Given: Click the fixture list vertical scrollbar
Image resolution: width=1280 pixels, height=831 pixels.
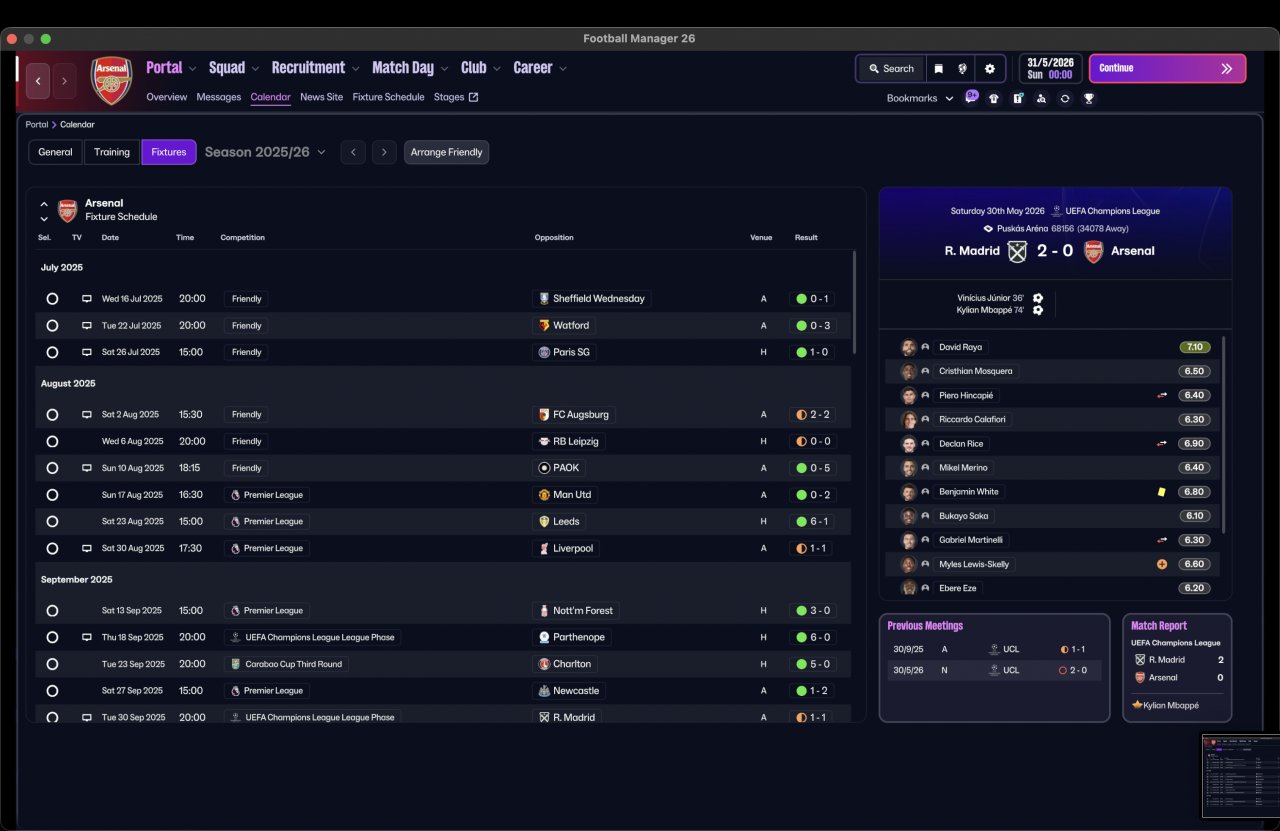Looking at the screenshot, I should click(854, 302).
